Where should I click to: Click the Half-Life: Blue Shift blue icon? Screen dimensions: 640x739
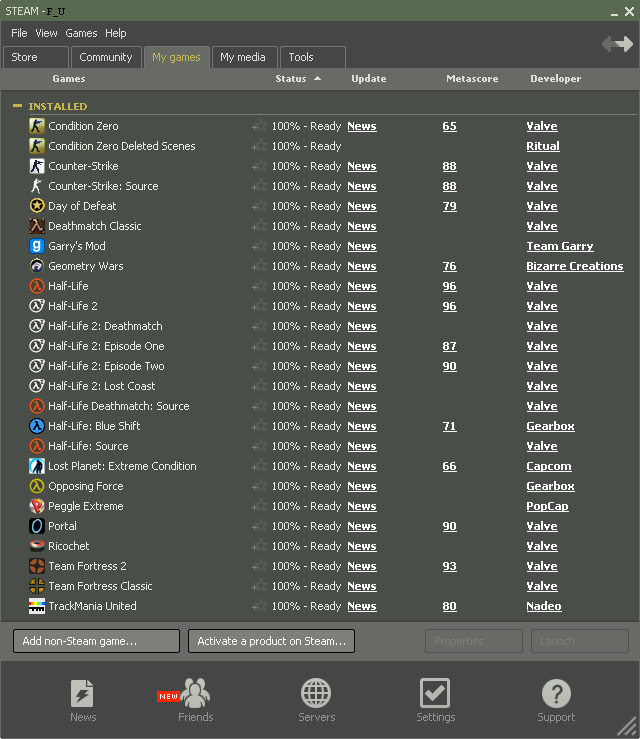coord(37,426)
